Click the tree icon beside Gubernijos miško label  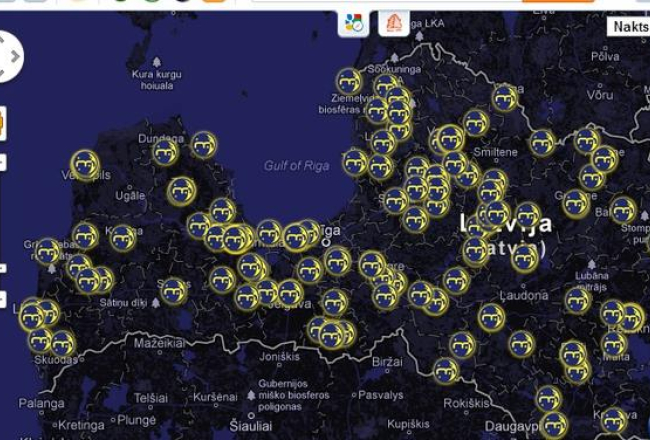[251, 395]
